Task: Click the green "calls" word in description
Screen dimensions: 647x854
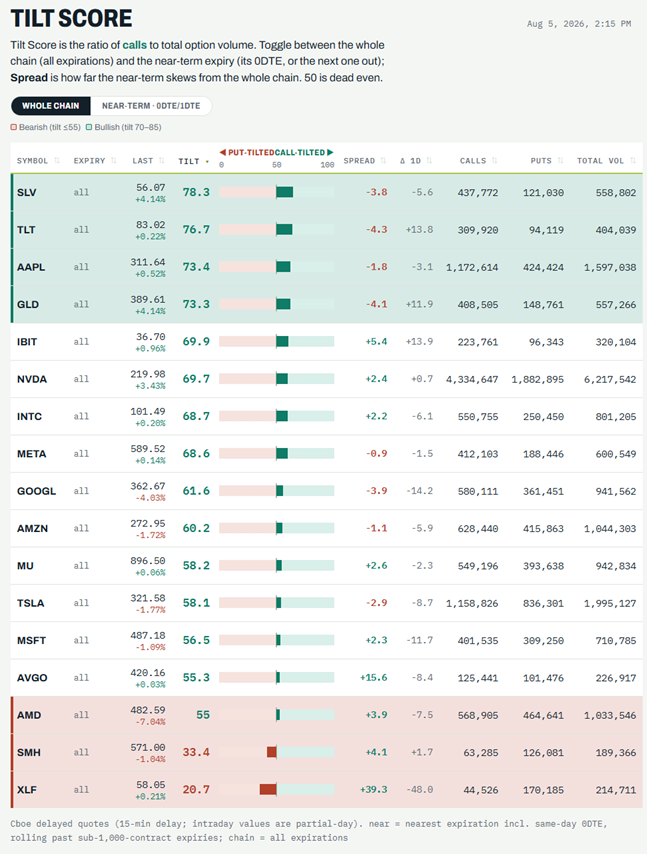Action: tap(135, 45)
